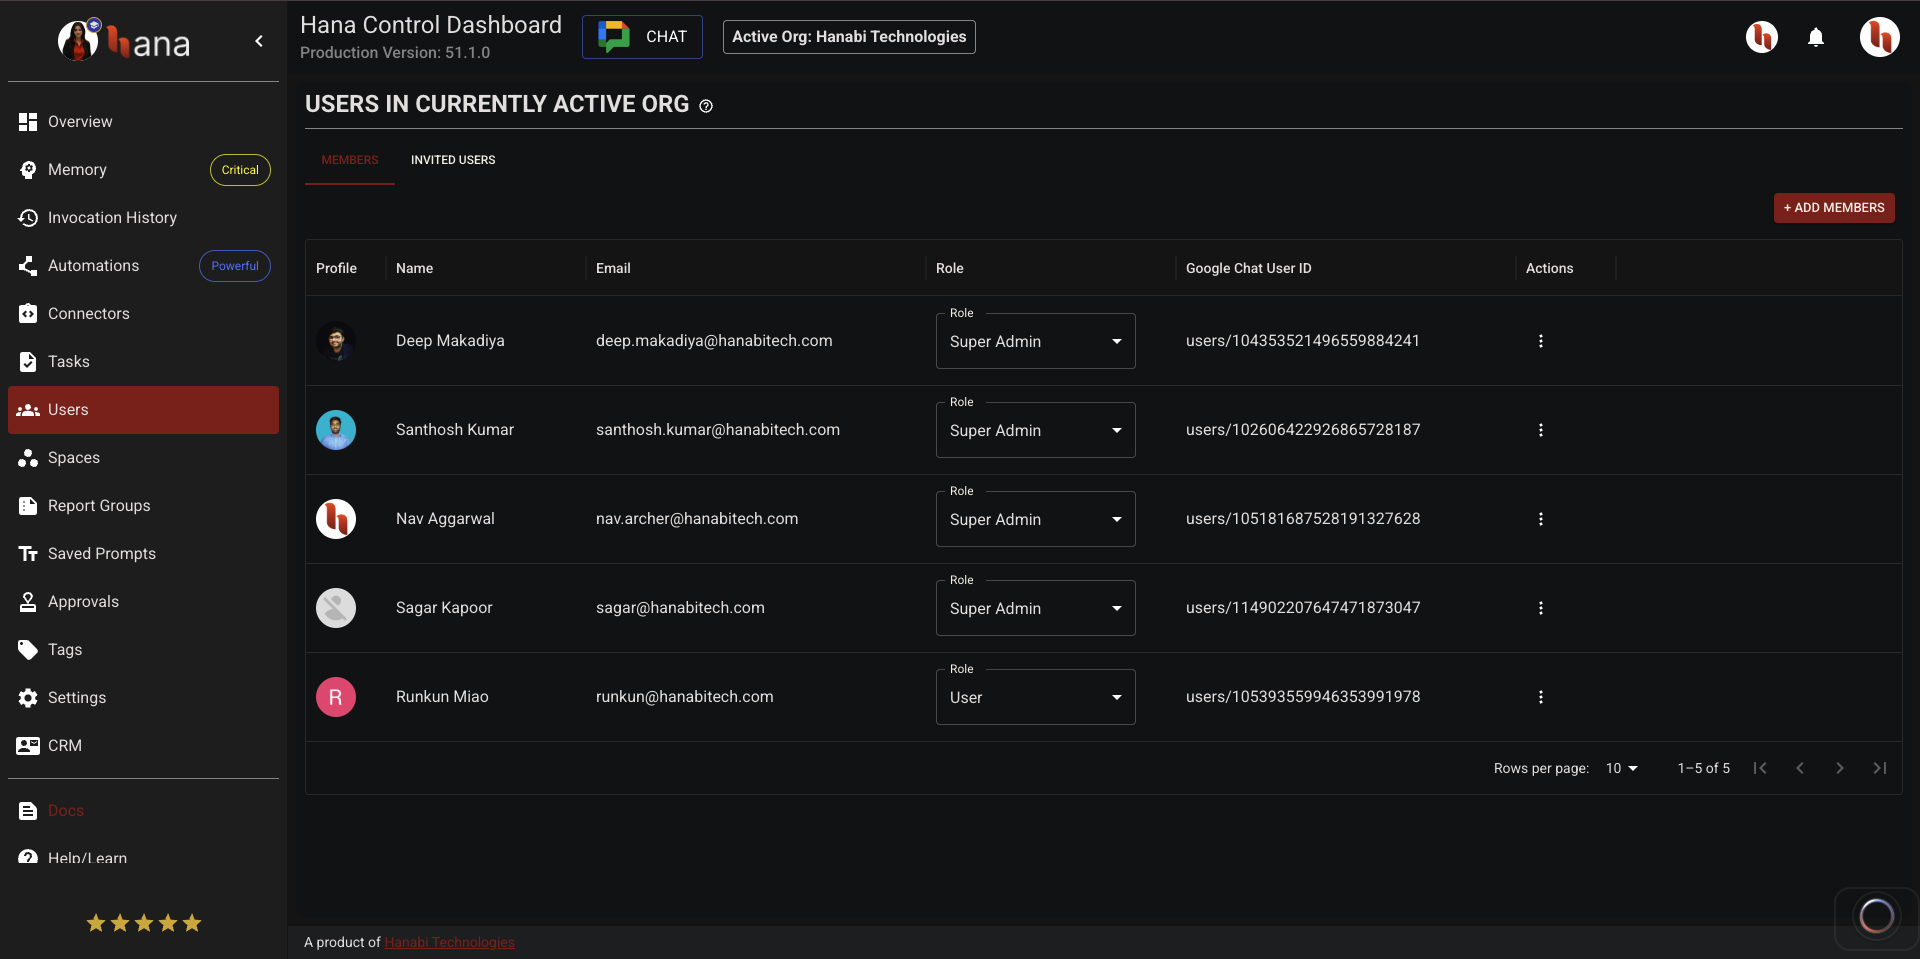Sort by the Name column header
The width and height of the screenshot is (1920, 959).
pos(414,268)
